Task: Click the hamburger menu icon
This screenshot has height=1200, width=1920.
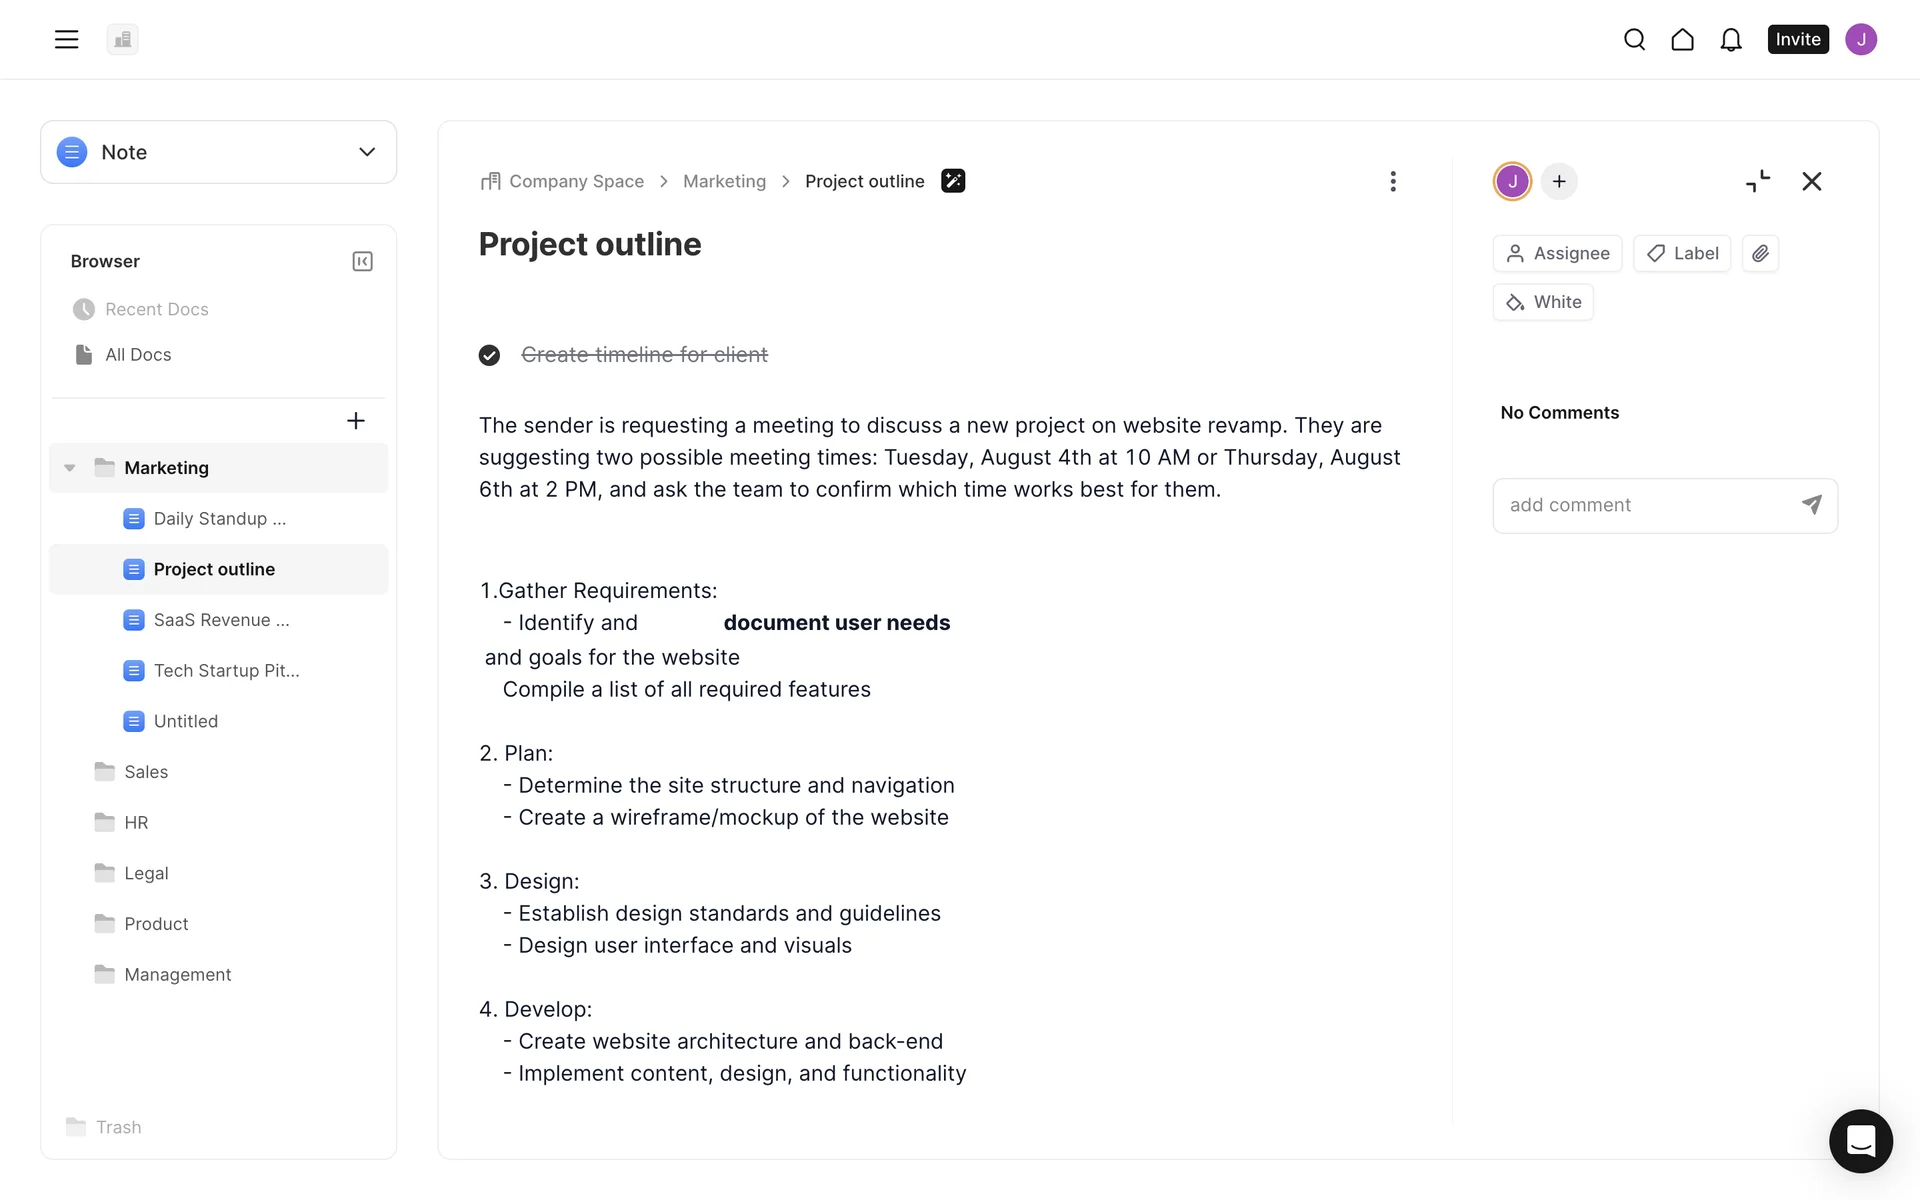Action: click(66, 40)
